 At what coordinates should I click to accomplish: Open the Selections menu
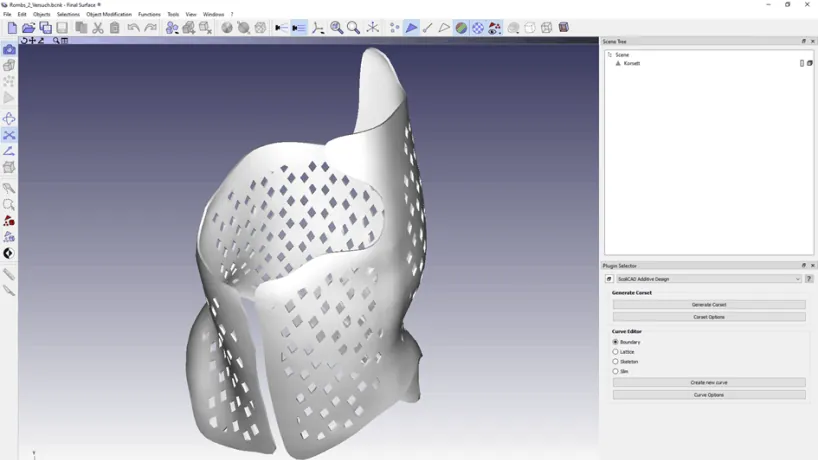68,14
